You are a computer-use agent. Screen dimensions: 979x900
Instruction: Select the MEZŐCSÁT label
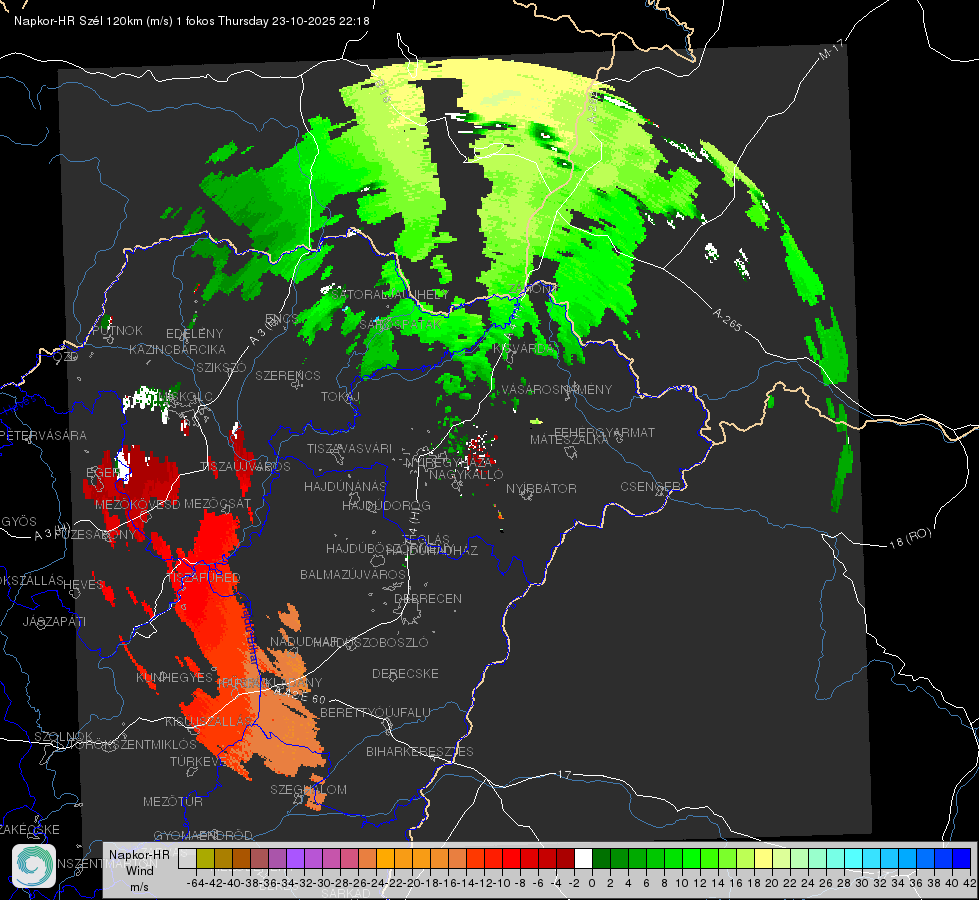(x=217, y=503)
